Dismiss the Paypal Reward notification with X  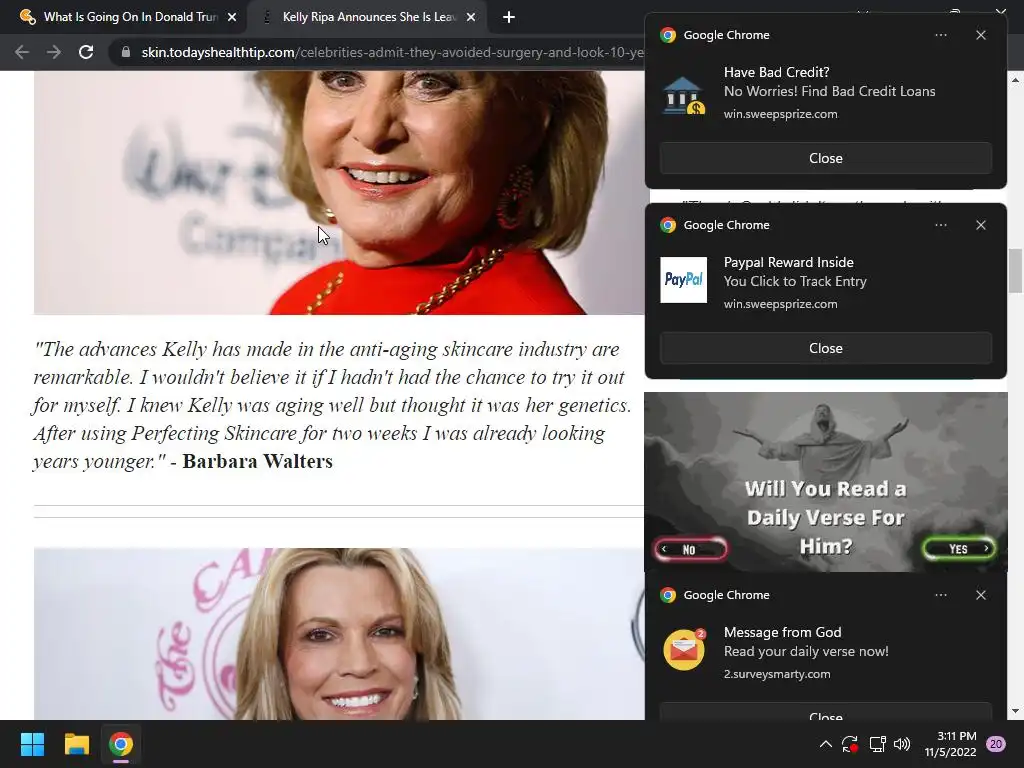tap(980, 225)
